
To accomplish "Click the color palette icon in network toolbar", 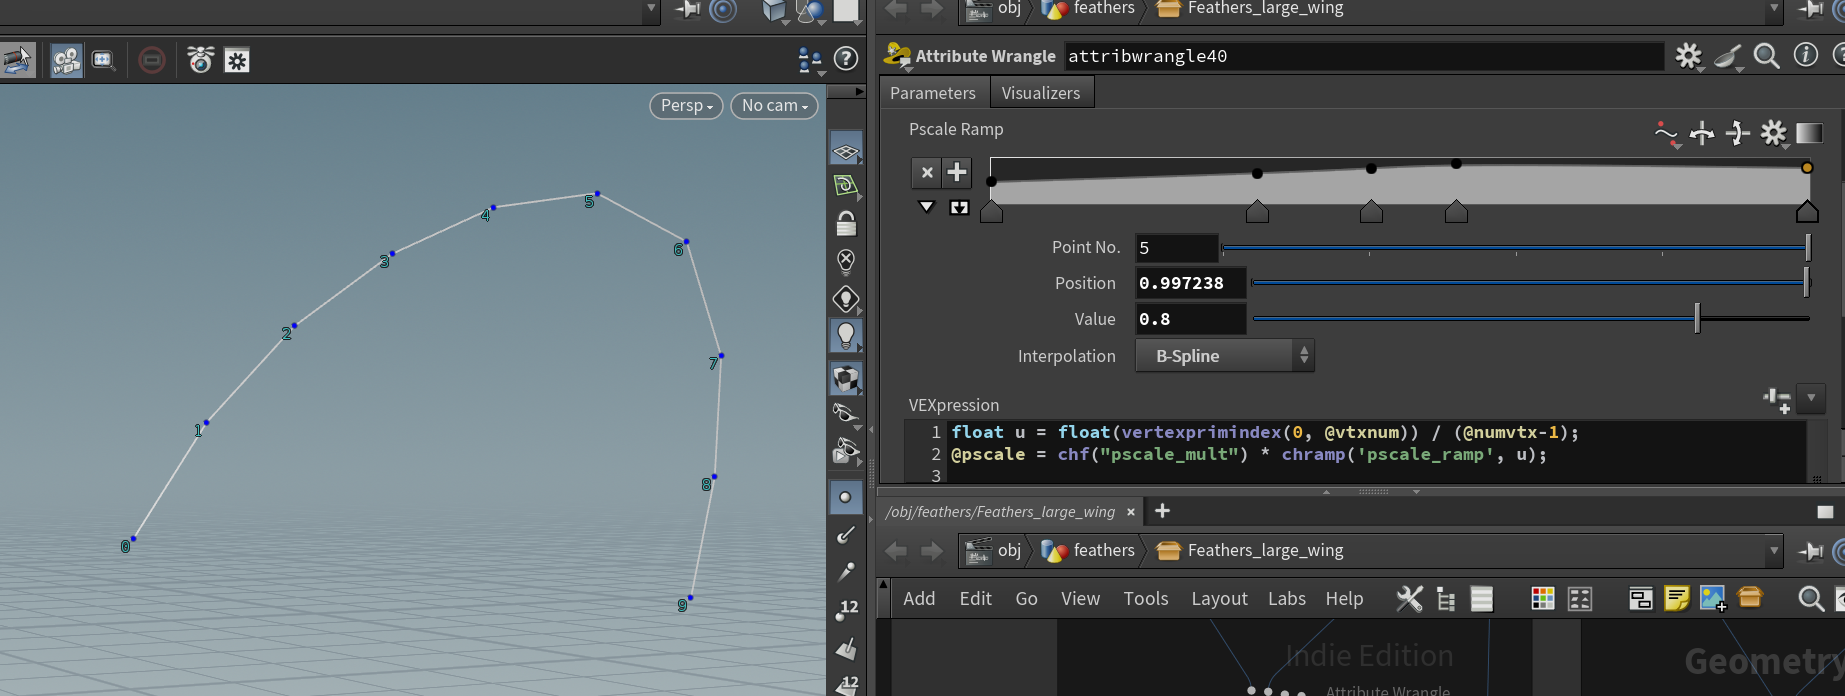I will pyautogui.click(x=1543, y=598).
